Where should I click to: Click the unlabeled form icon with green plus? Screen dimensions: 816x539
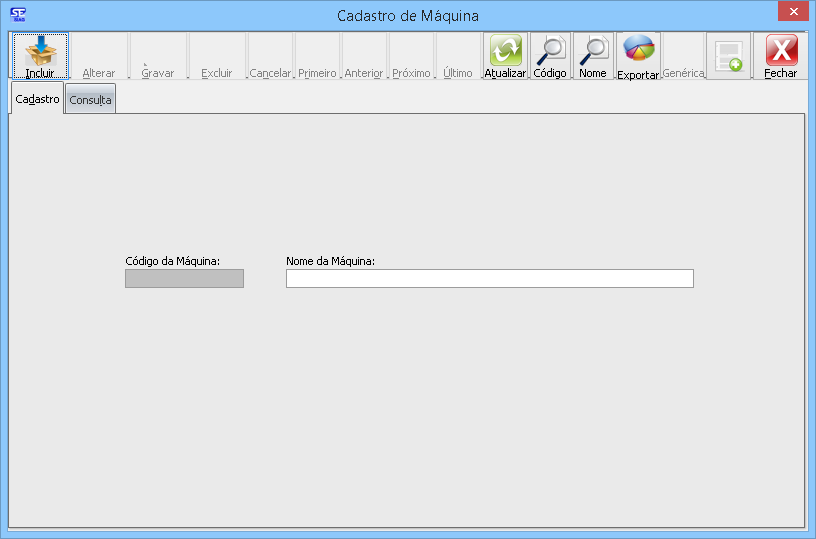(728, 56)
